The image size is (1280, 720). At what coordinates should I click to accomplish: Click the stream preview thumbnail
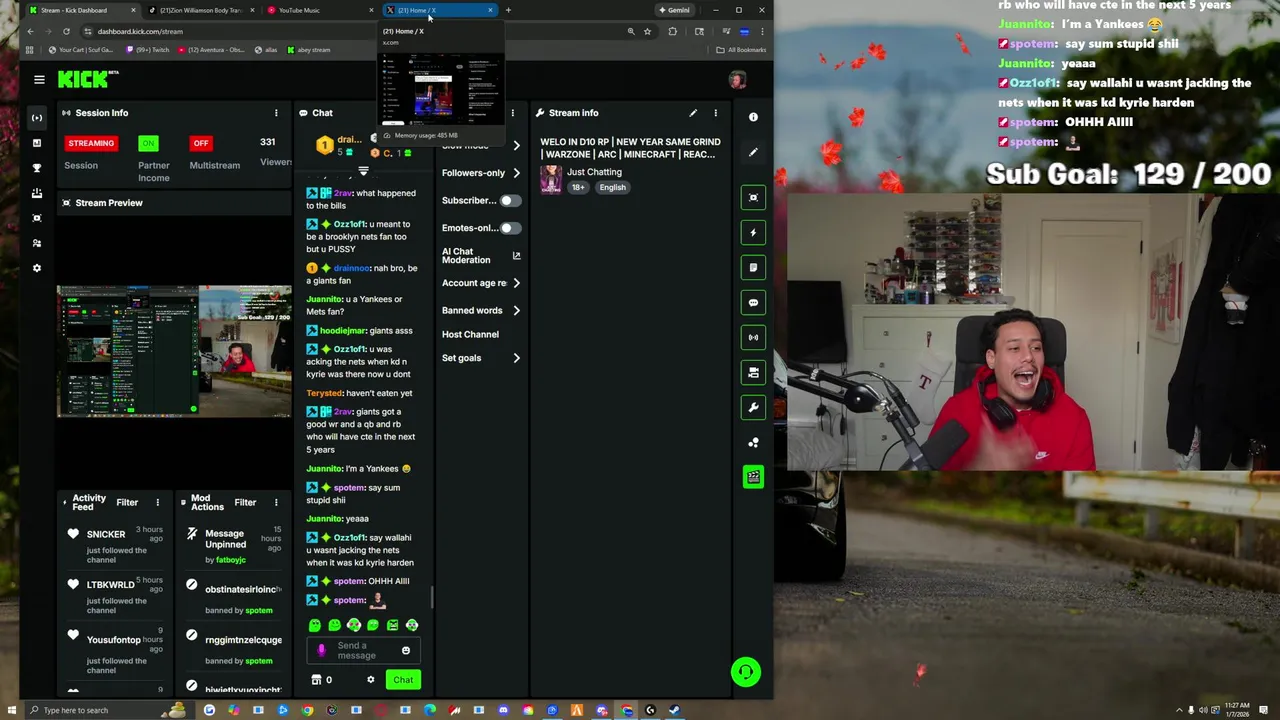click(x=175, y=351)
